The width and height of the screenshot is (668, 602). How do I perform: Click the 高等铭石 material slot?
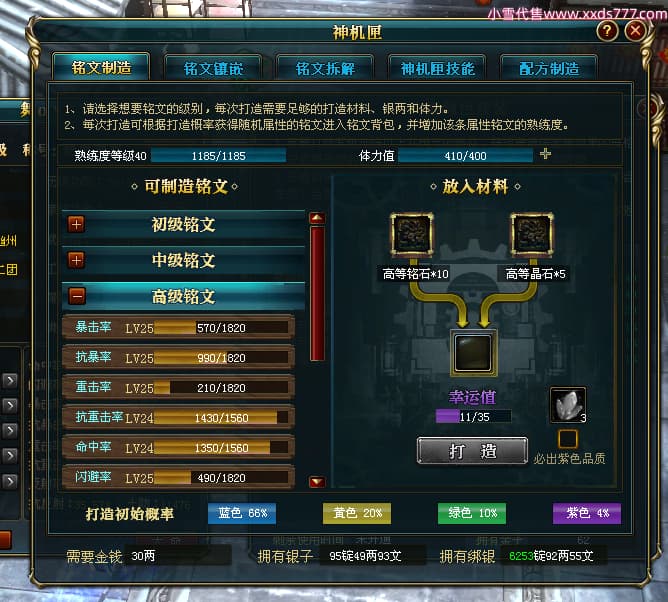[412, 234]
